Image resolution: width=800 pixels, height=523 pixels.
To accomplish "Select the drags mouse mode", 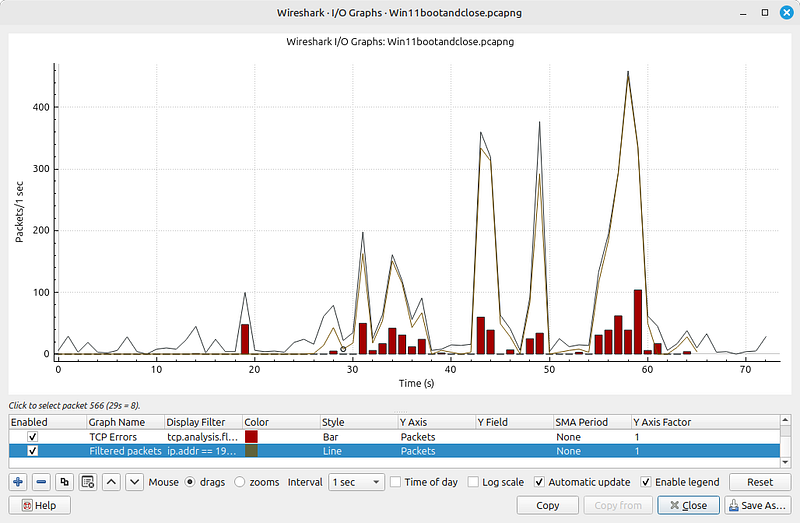I will 190,482.
